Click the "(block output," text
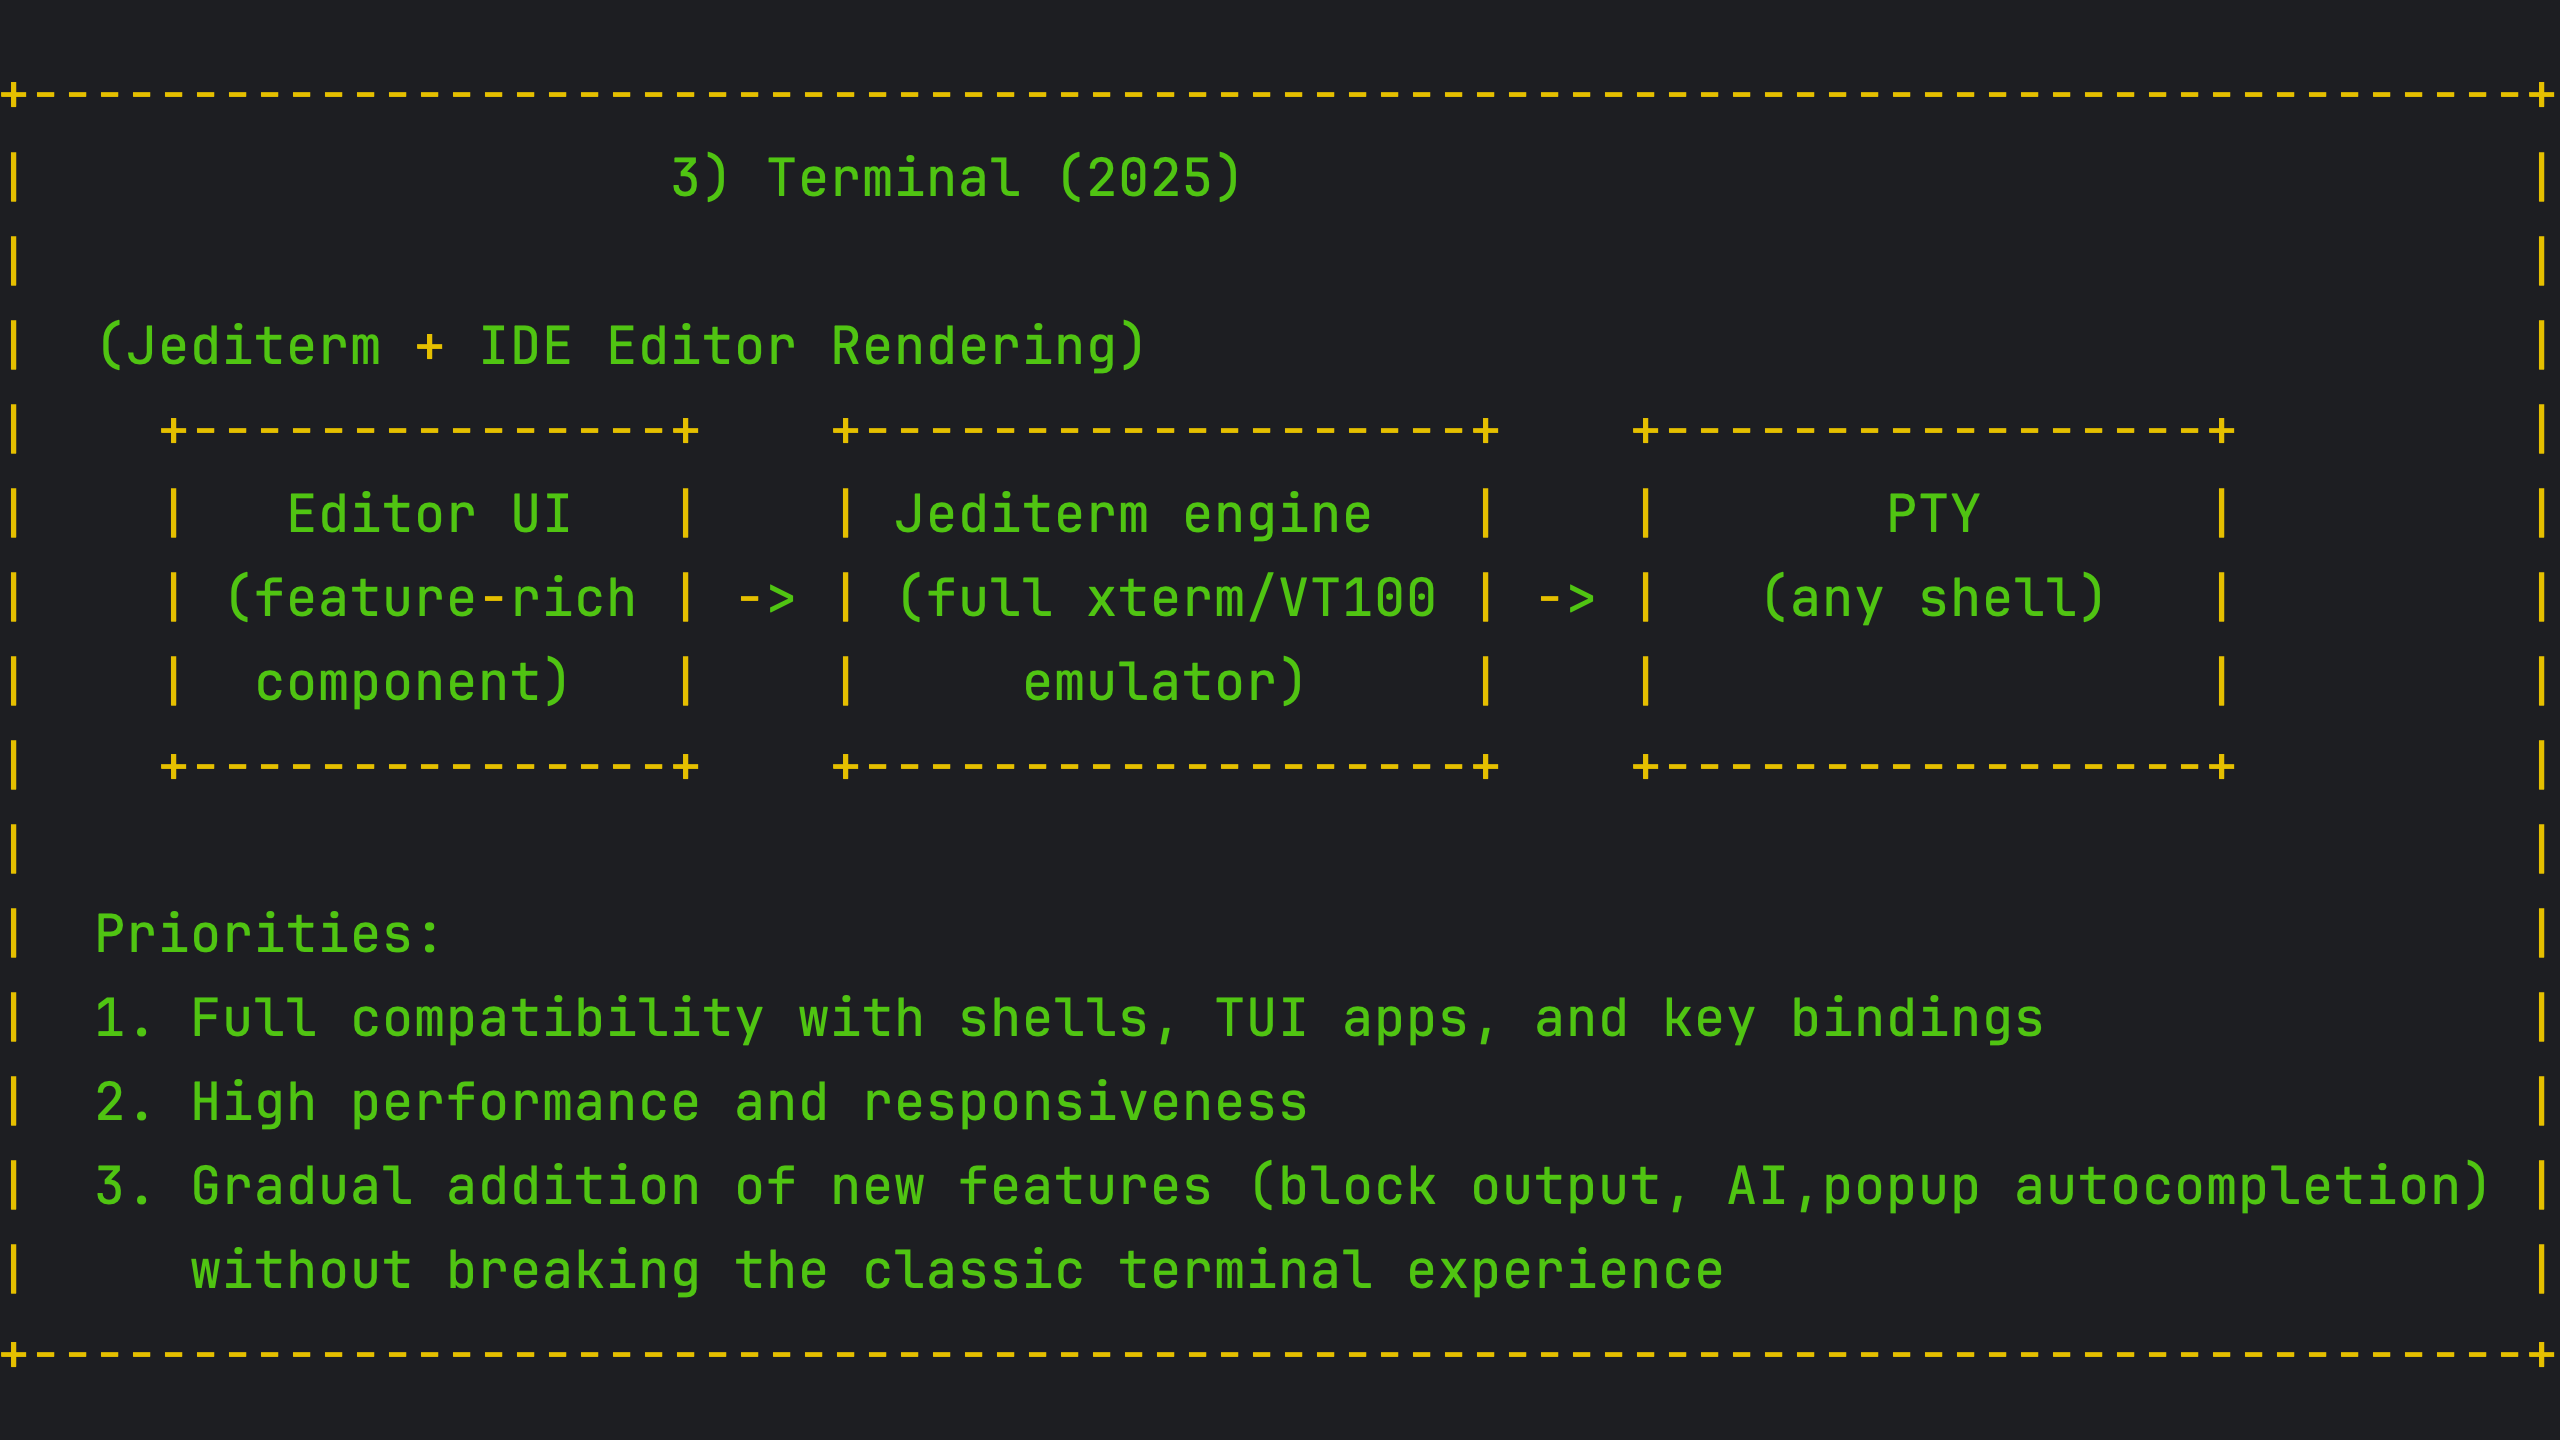 pyautogui.click(x=1468, y=1187)
